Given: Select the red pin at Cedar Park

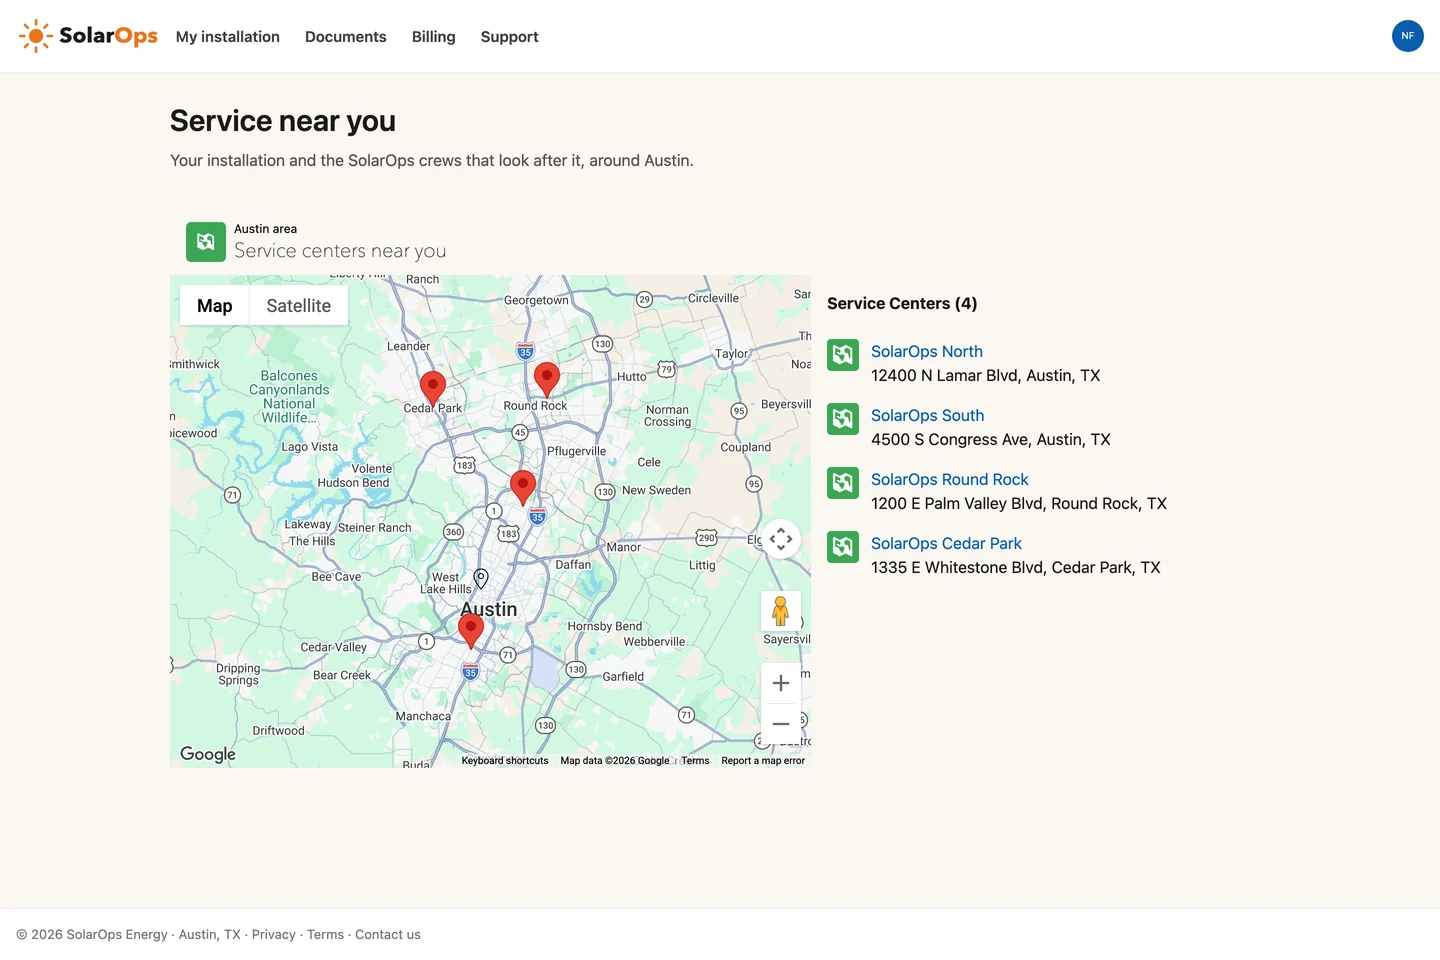Looking at the screenshot, I should pos(432,388).
